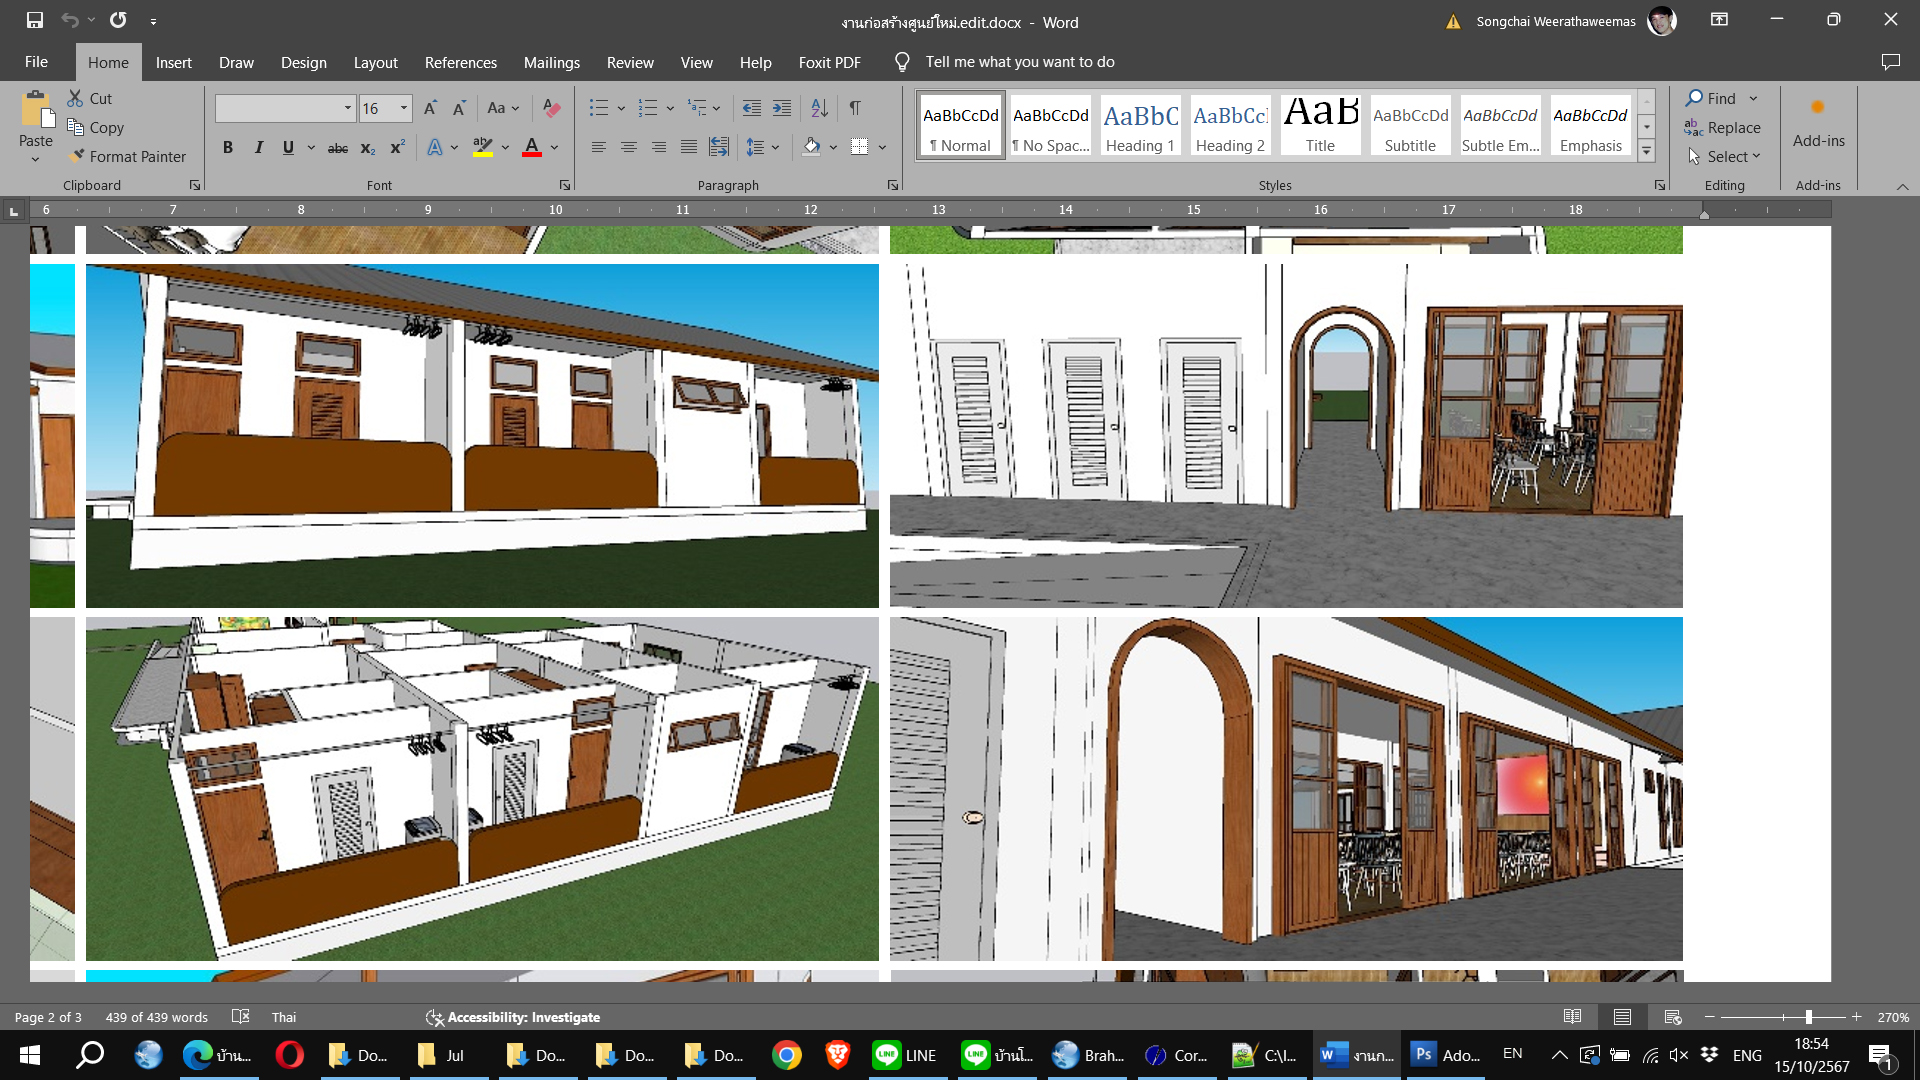Image resolution: width=1920 pixels, height=1080 pixels.
Task: Open the Line Spacing dropdown
Action: click(x=775, y=147)
